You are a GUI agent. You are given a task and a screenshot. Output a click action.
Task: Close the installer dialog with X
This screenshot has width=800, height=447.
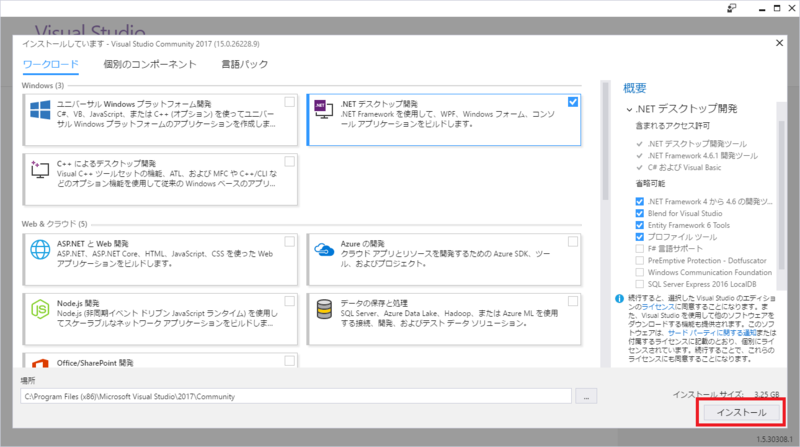[x=779, y=43]
